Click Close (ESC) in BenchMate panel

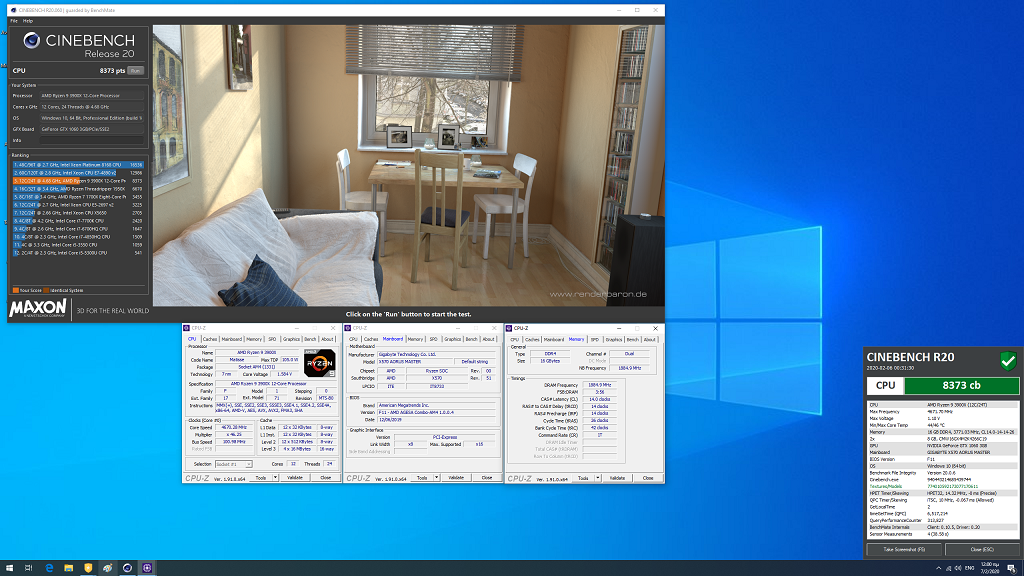pos(982,550)
